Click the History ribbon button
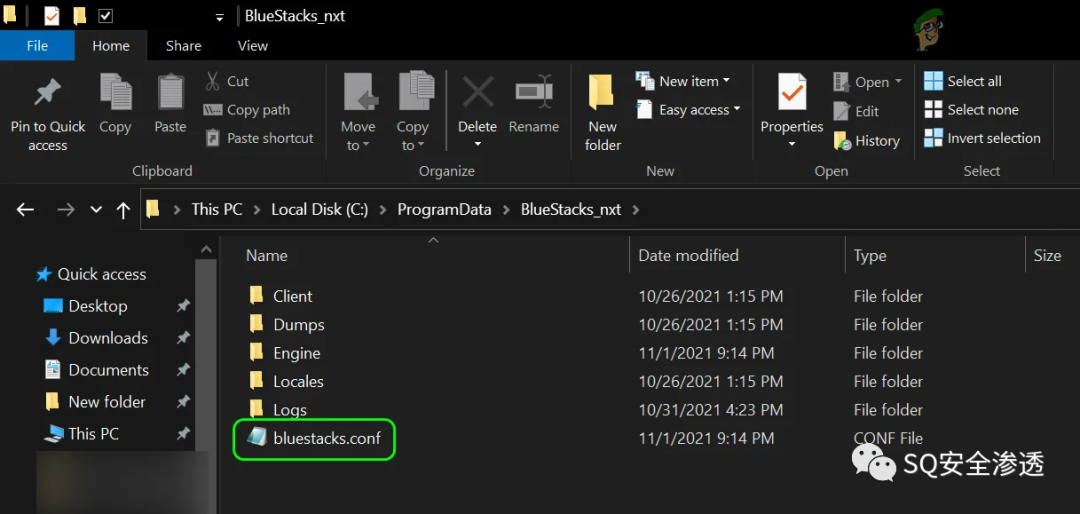 (x=866, y=141)
